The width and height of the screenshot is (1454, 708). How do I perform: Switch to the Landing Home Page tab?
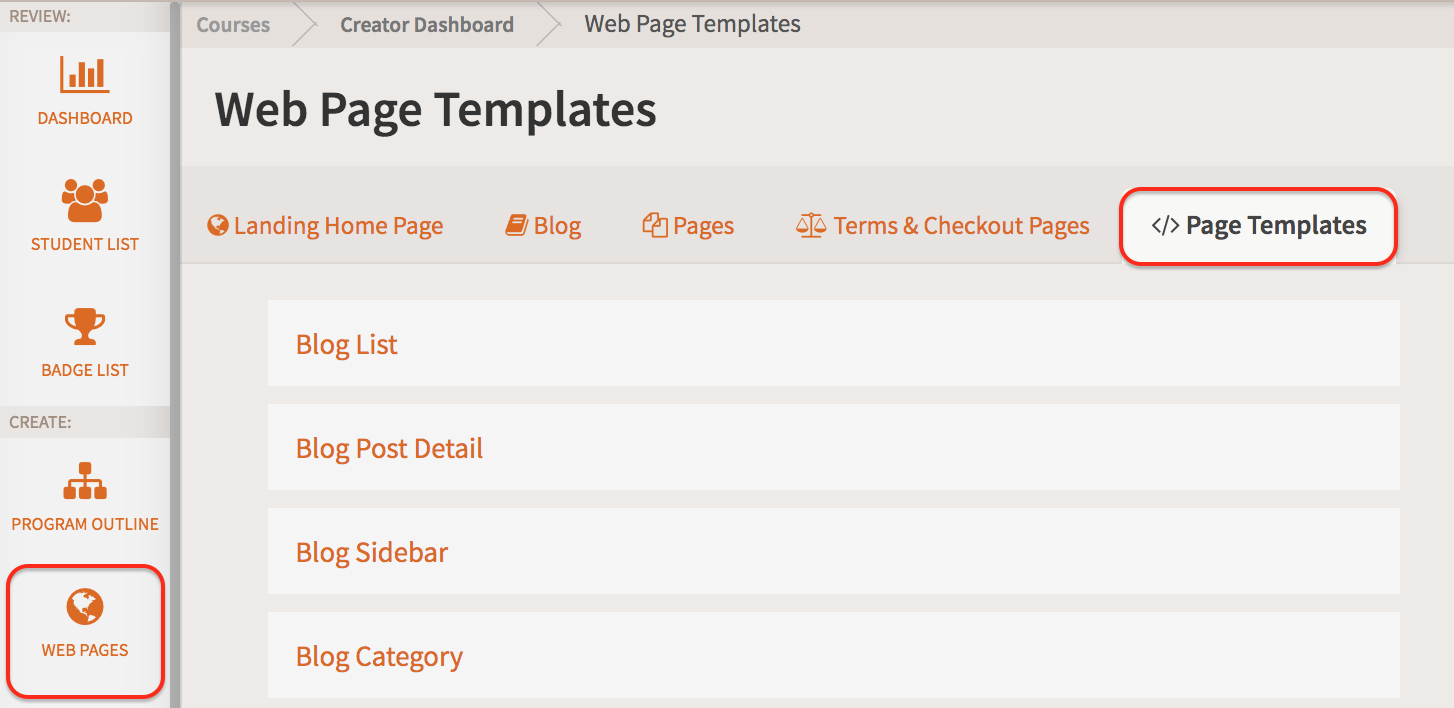click(x=325, y=226)
